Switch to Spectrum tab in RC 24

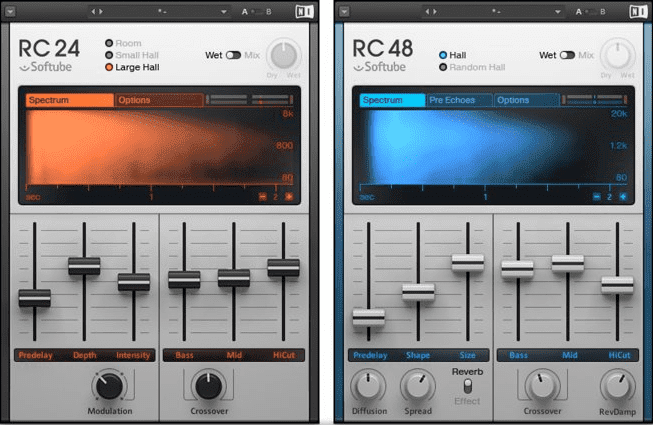pyautogui.click(x=70, y=100)
